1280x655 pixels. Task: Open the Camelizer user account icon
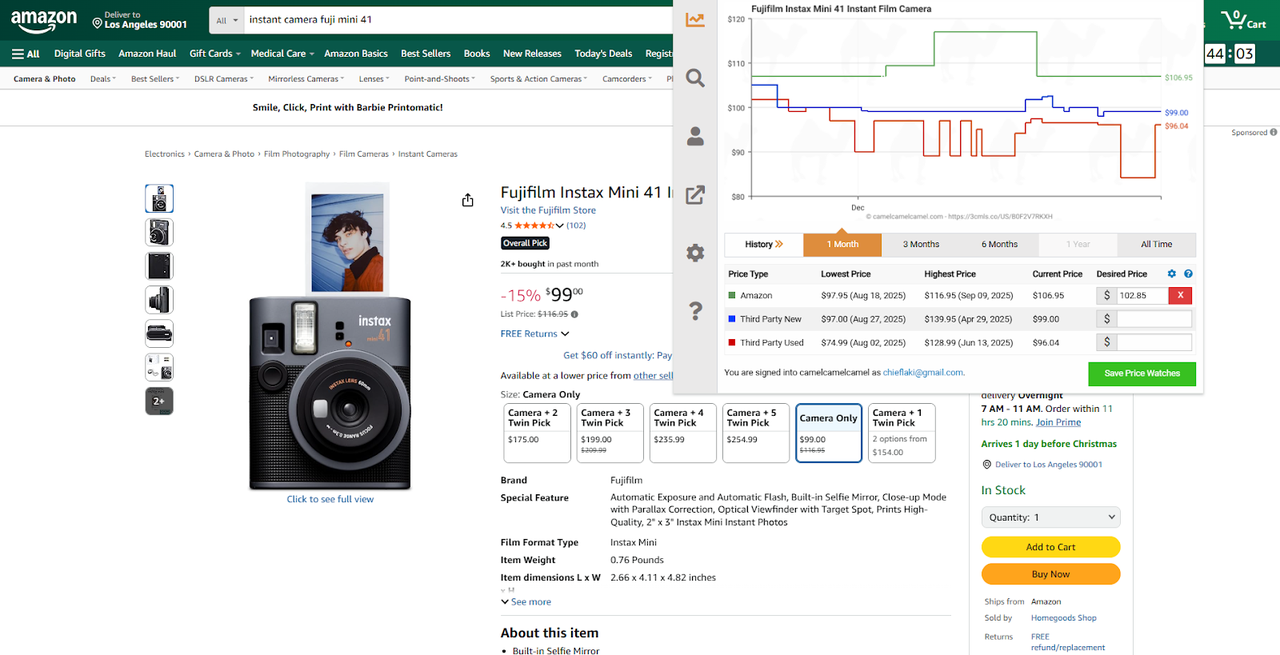pyautogui.click(x=695, y=136)
